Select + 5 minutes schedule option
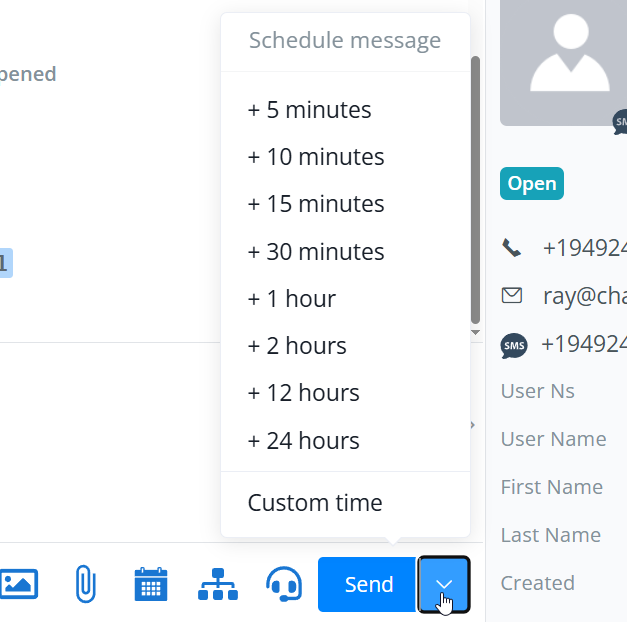The height and width of the screenshot is (622, 627). point(310,110)
